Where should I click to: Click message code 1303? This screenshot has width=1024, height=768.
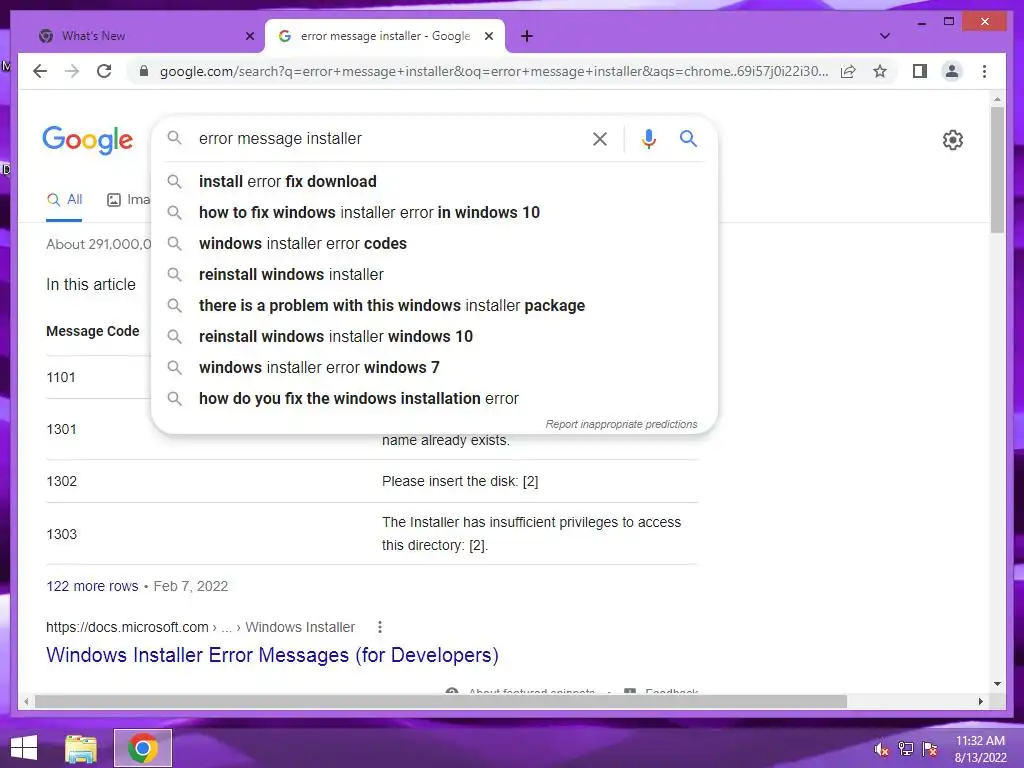(x=61, y=534)
